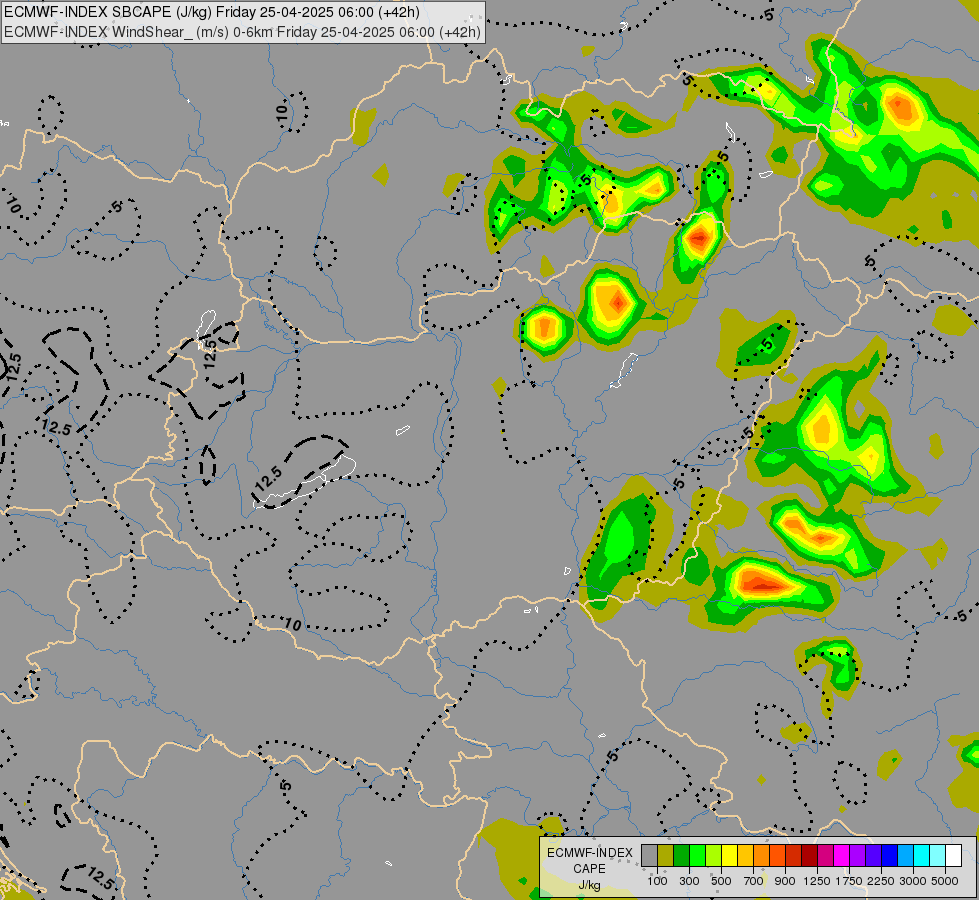Click the gray swatch in CAPE legend
The image size is (979, 900).
coord(649,855)
